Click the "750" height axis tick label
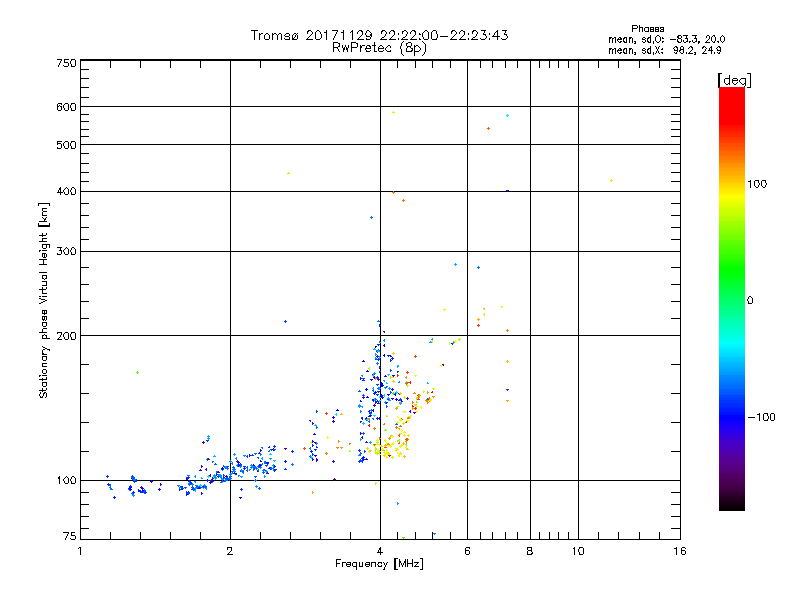 (66, 63)
